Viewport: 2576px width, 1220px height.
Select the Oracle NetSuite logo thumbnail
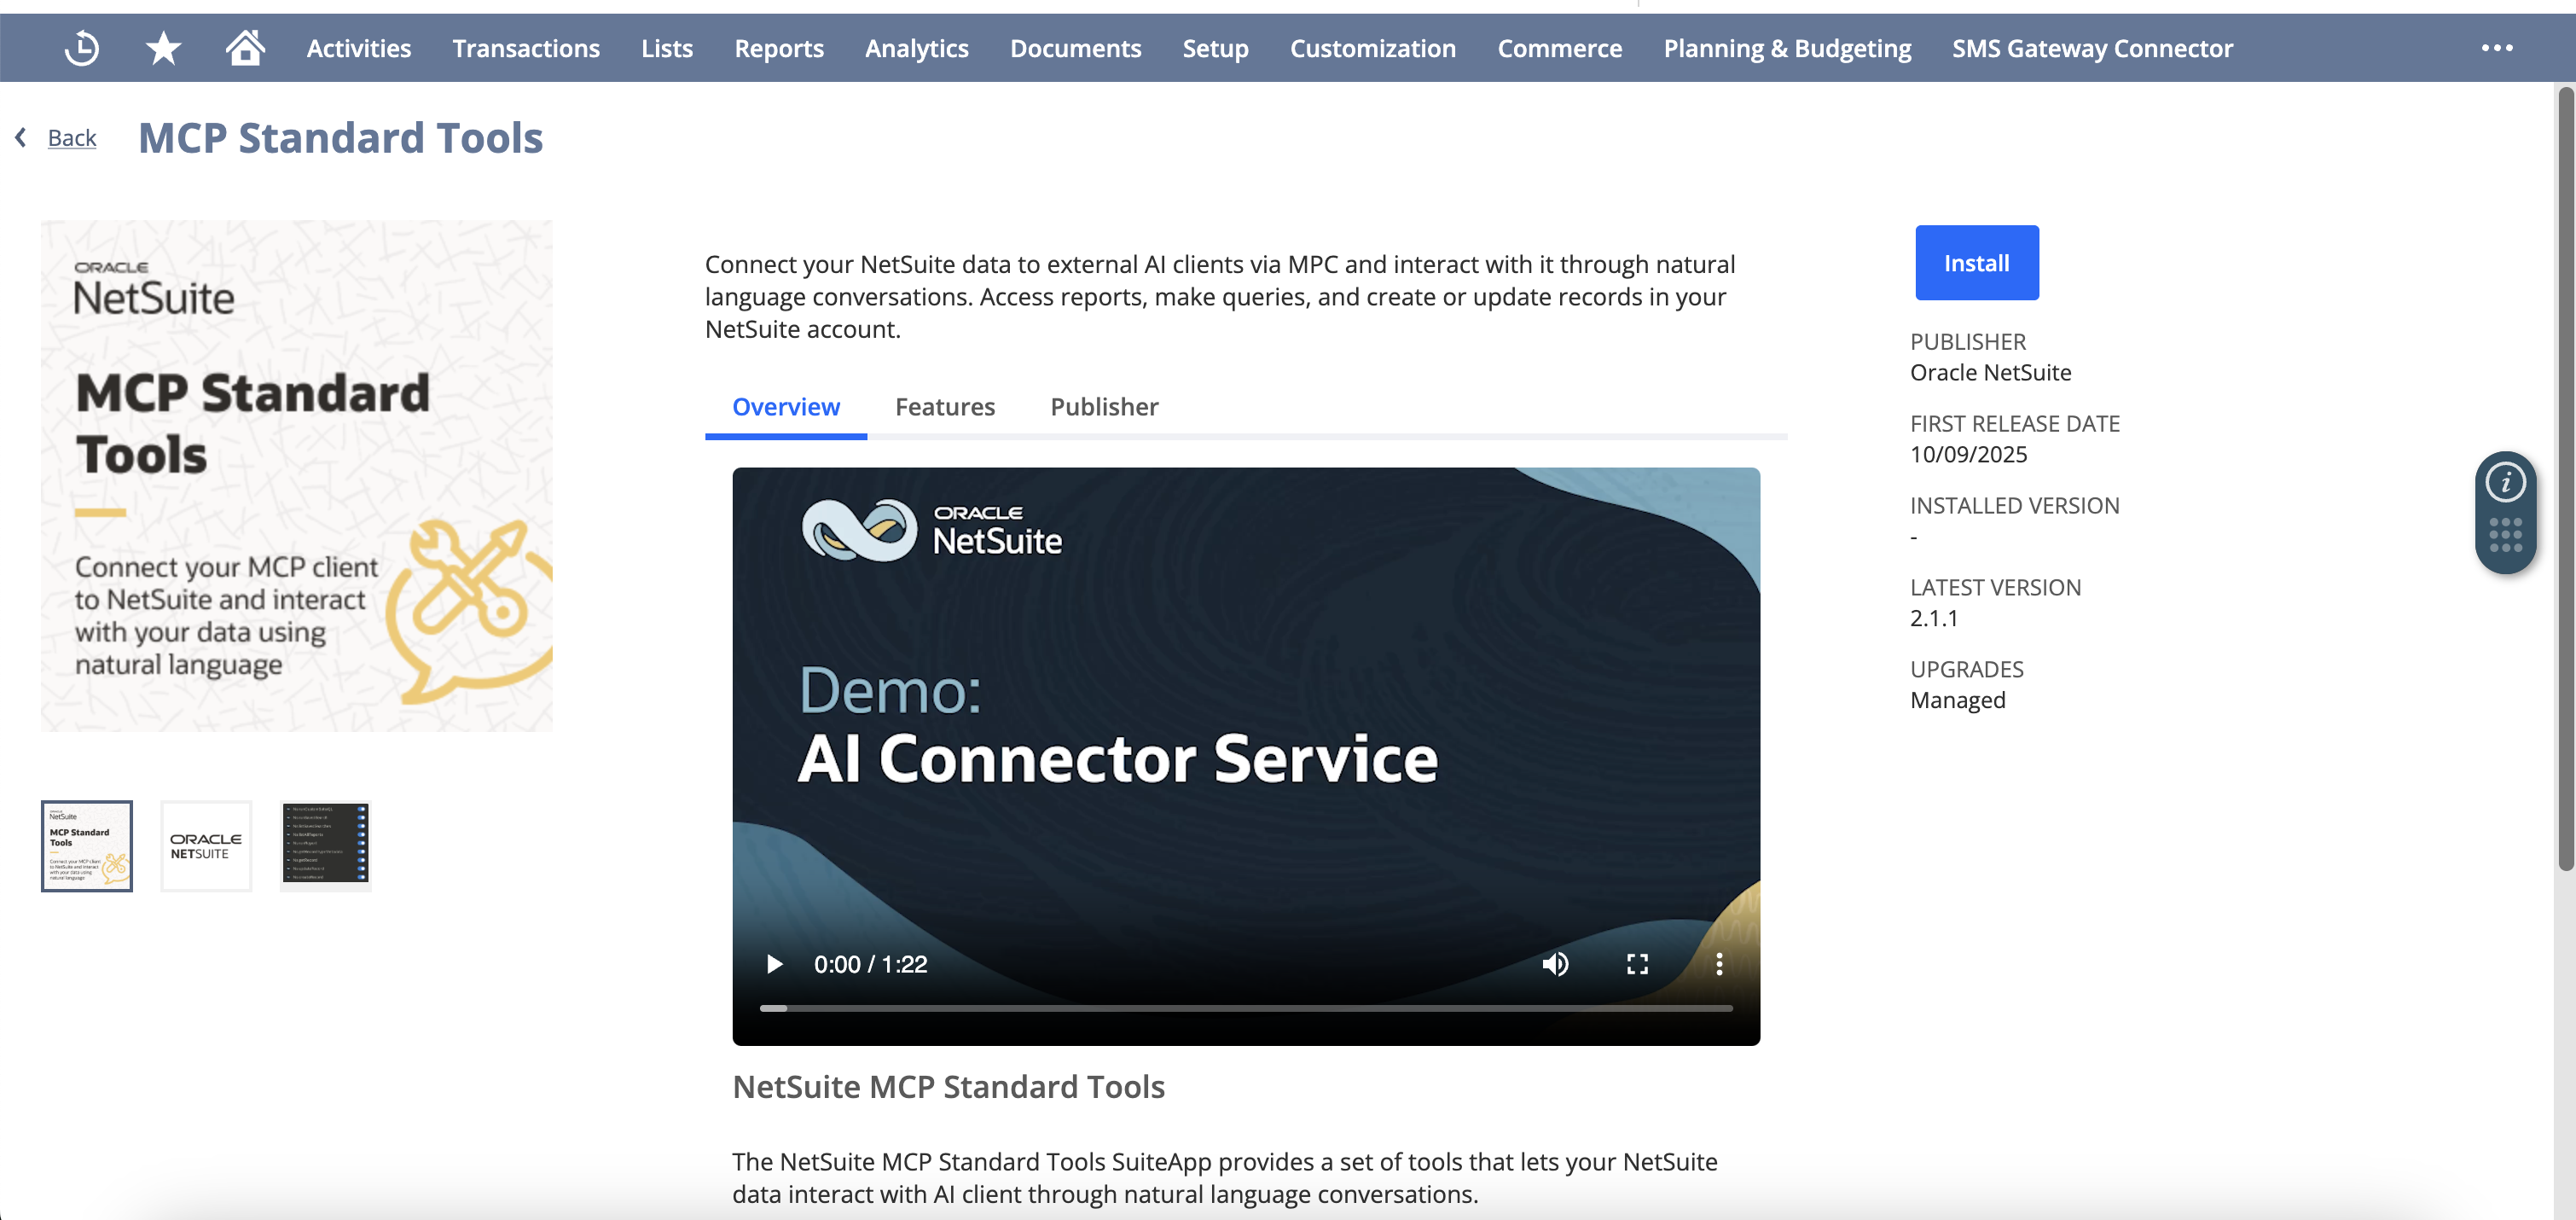tap(206, 846)
